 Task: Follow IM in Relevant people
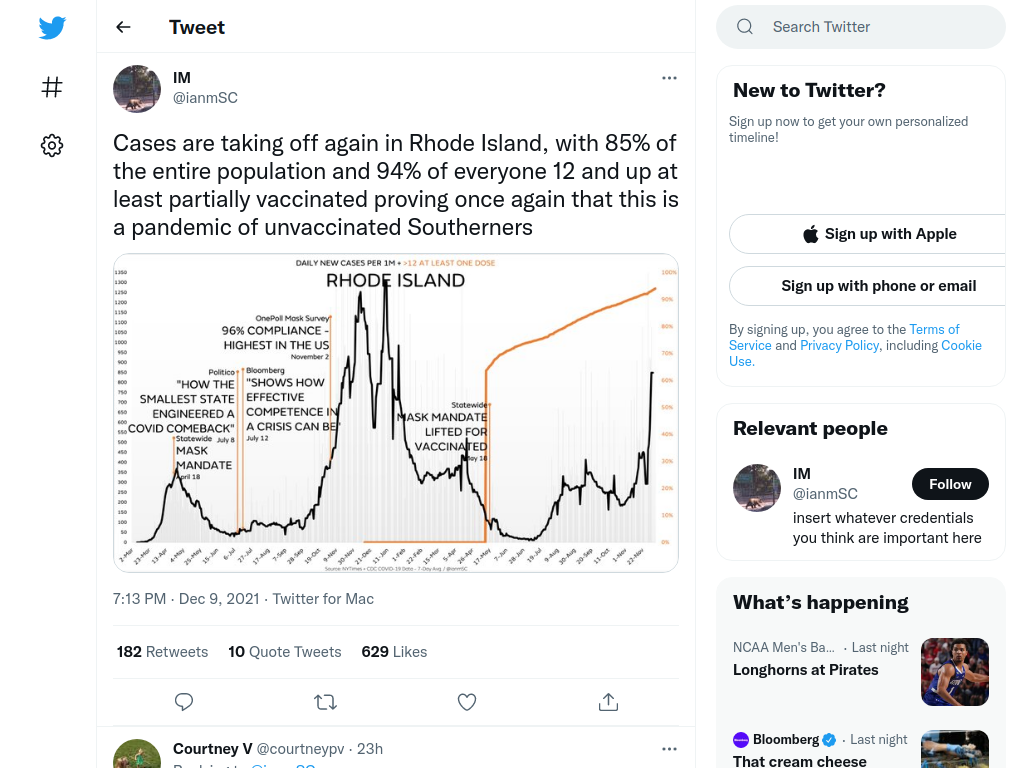(x=950, y=484)
